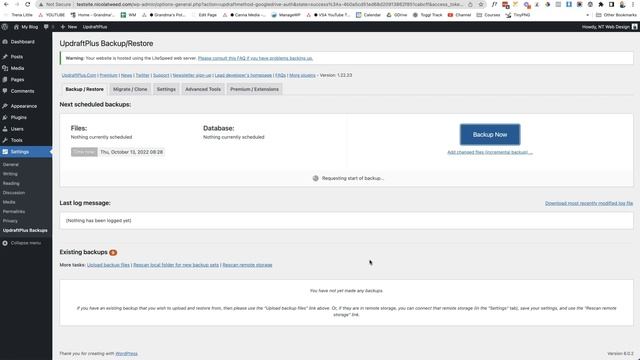Screen dimensions: 640x360
Task: Collapse the WordPress admin menu
Action: point(22,243)
